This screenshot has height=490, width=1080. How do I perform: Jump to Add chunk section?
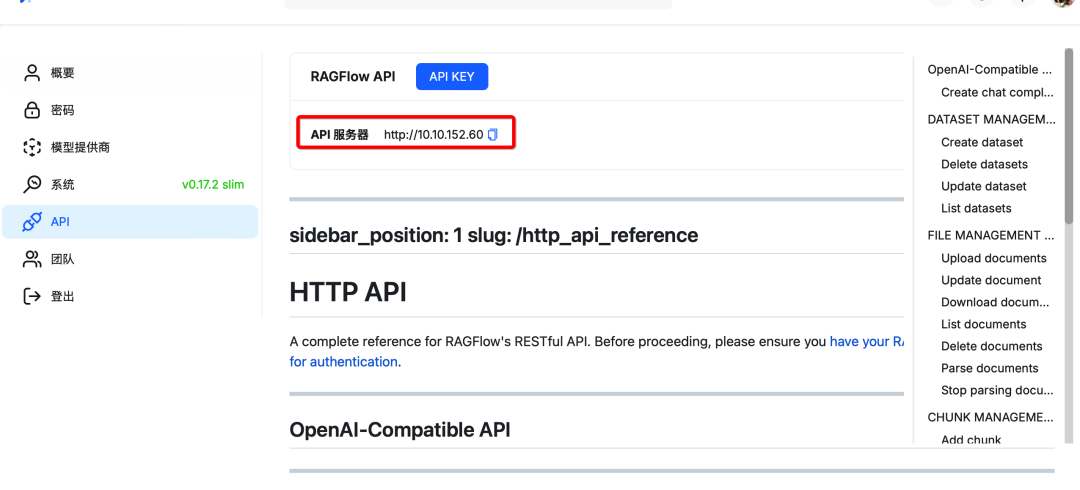(971, 440)
